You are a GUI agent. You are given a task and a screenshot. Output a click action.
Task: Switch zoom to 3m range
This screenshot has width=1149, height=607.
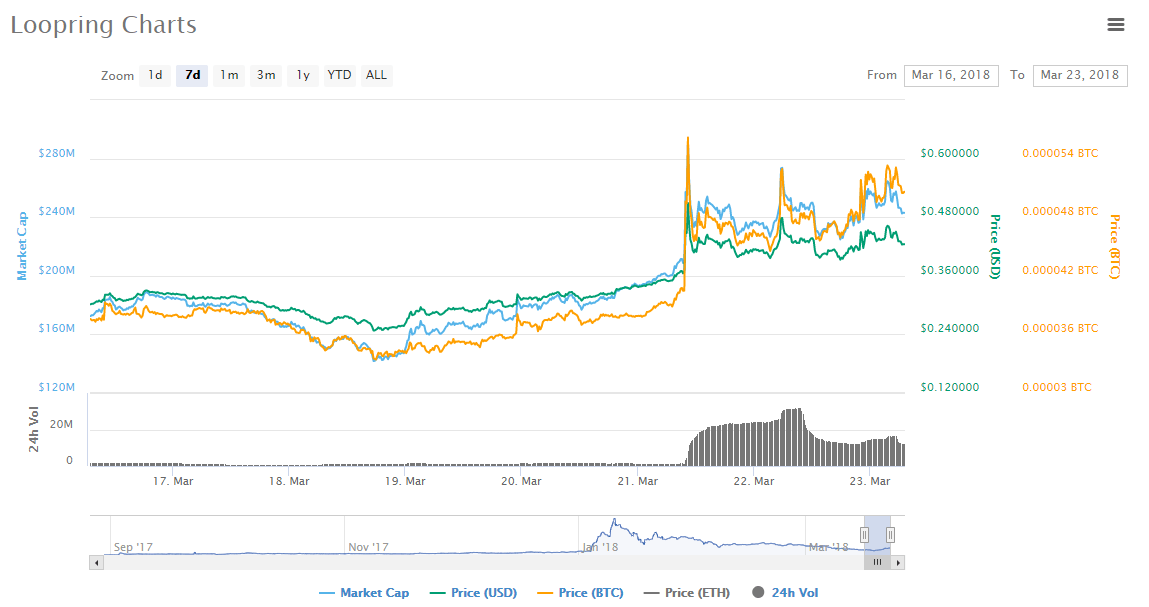pos(266,75)
